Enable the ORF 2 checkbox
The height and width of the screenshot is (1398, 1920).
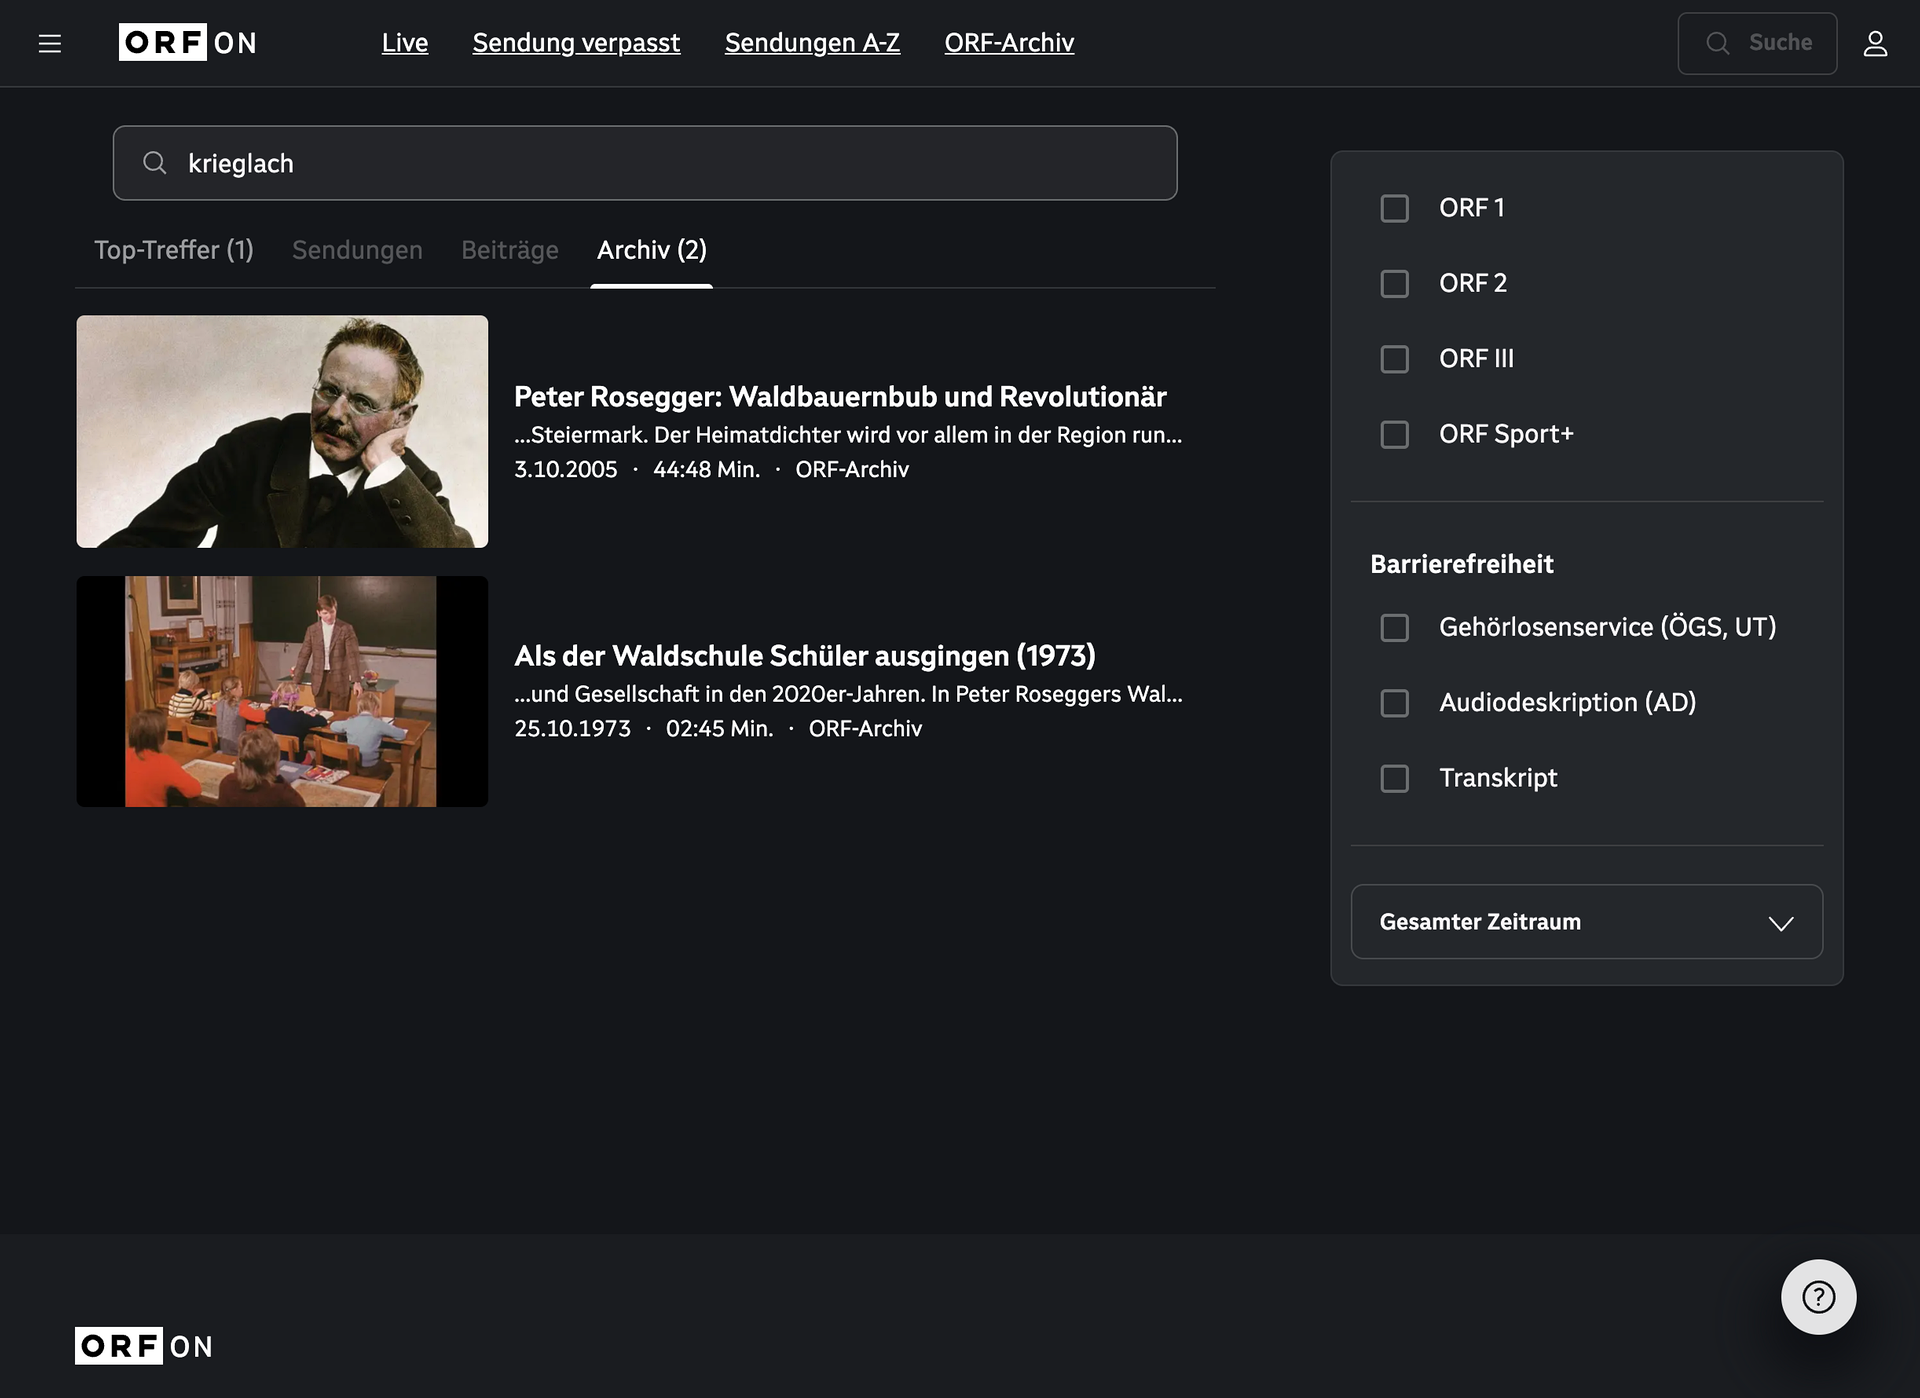(x=1394, y=284)
